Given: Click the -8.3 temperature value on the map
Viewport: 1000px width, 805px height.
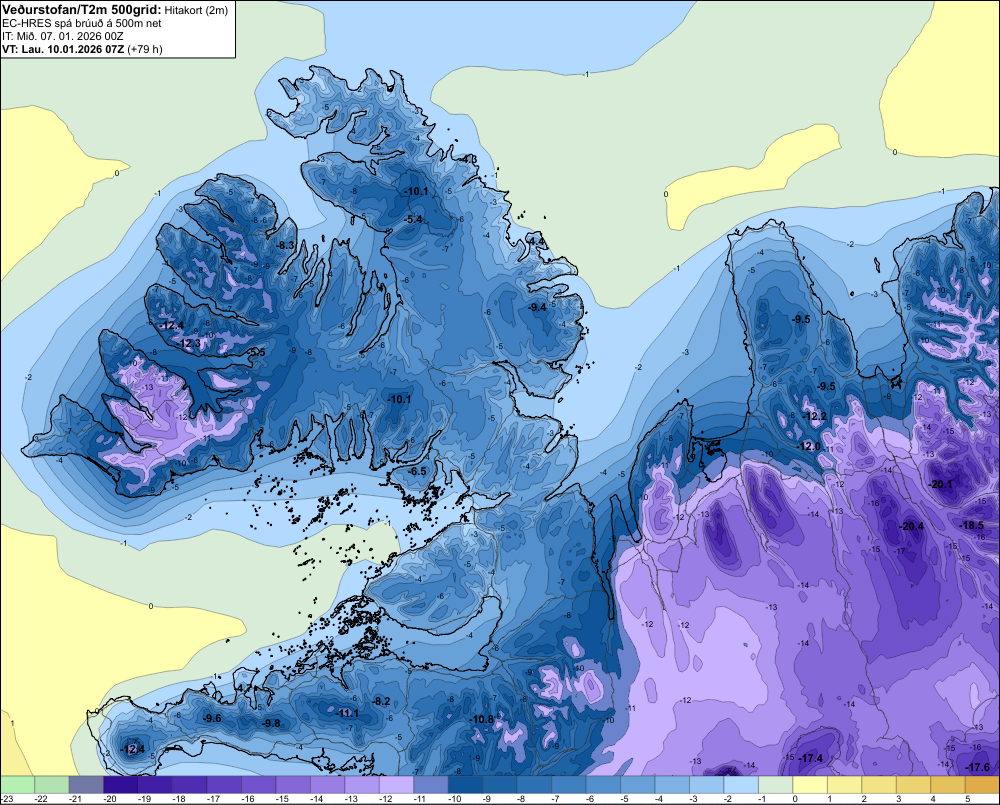Looking at the screenshot, I should tap(286, 245).
